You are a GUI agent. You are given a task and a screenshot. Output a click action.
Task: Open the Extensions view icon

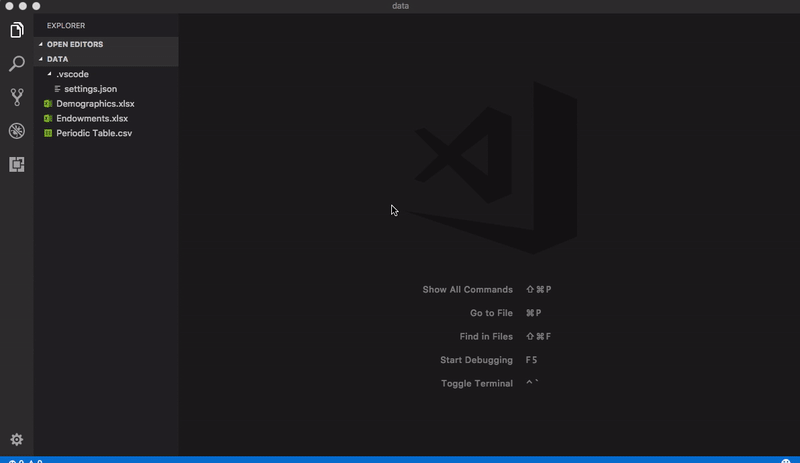pos(17,164)
